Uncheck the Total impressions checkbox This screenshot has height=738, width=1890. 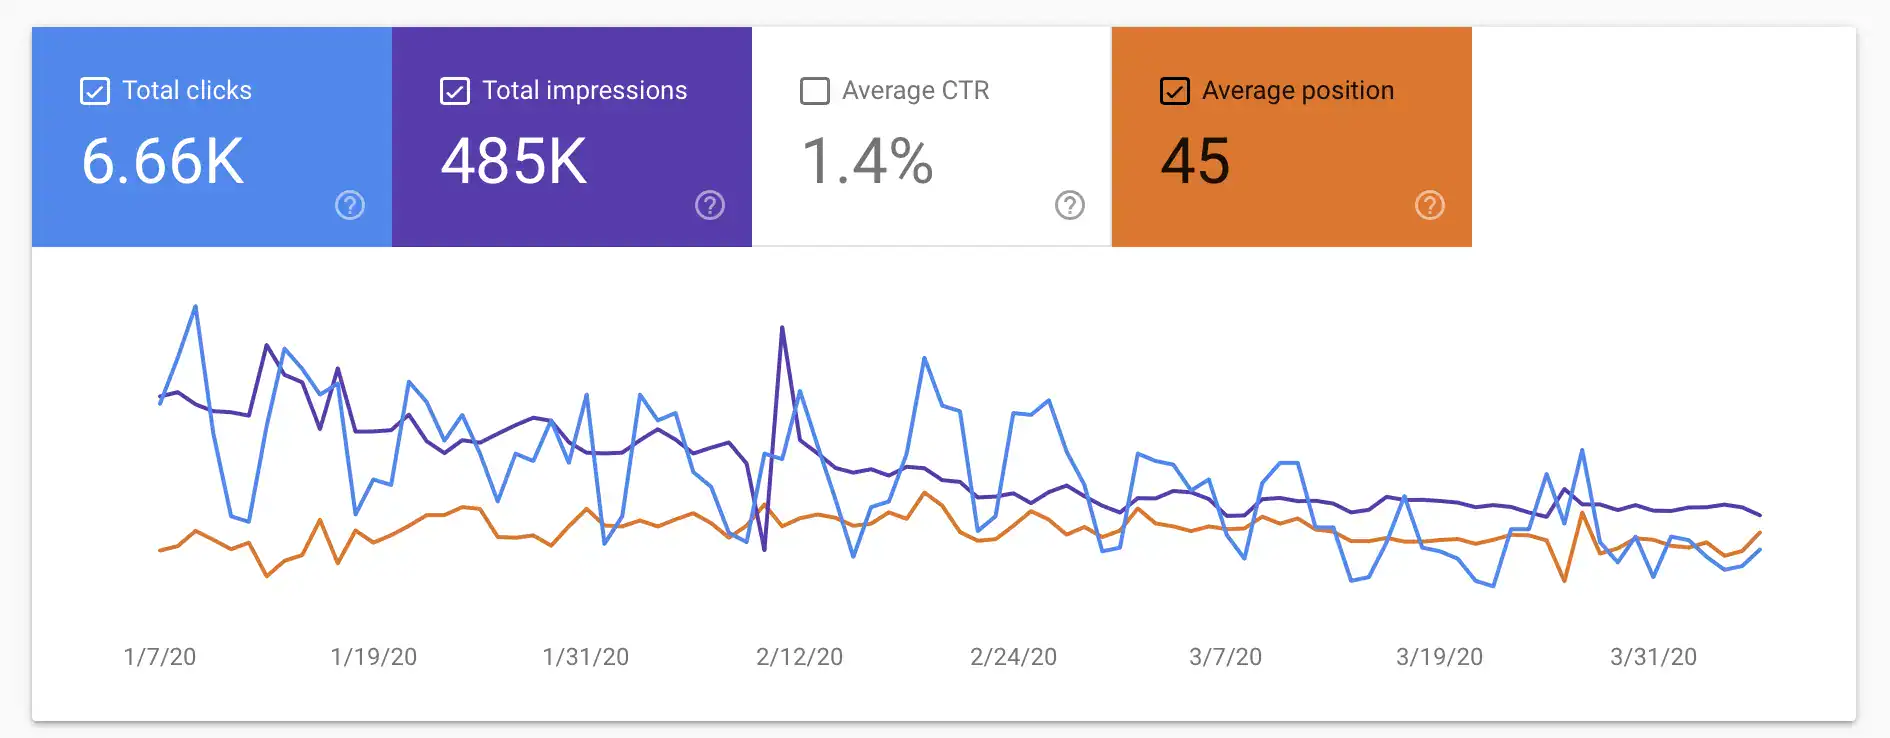point(455,91)
